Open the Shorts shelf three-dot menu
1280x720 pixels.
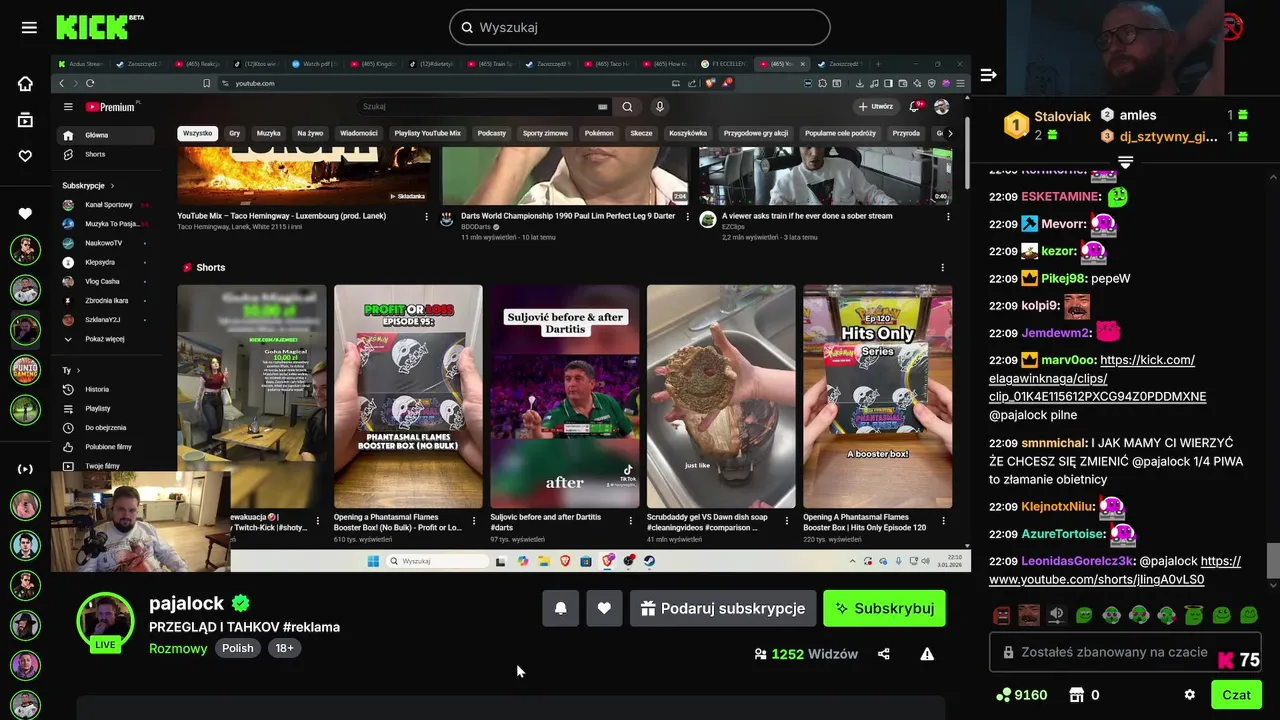tap(942, 267)
